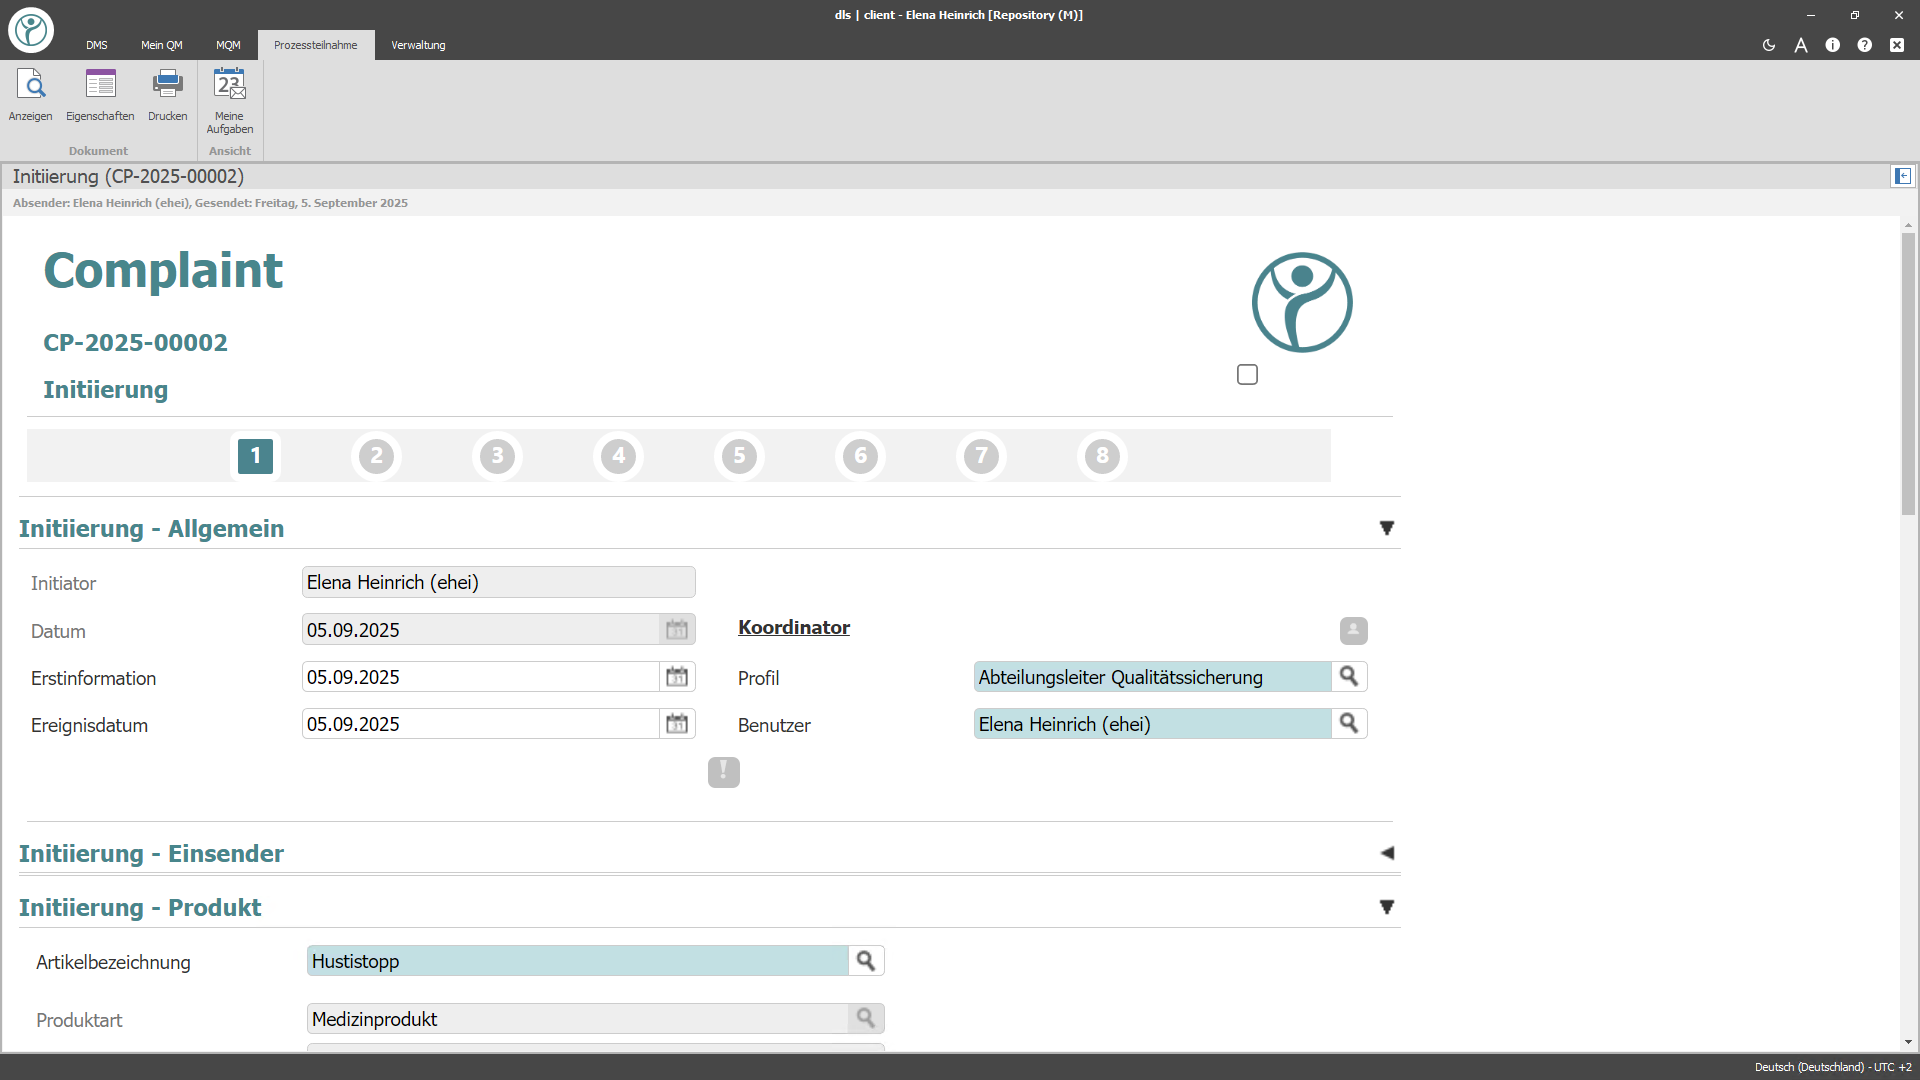Image resolution: width=1920 pixels, height=1080 pixels.
Task: Click the Koordinator link
Action: pyautogui.click(x=794, y=627)
